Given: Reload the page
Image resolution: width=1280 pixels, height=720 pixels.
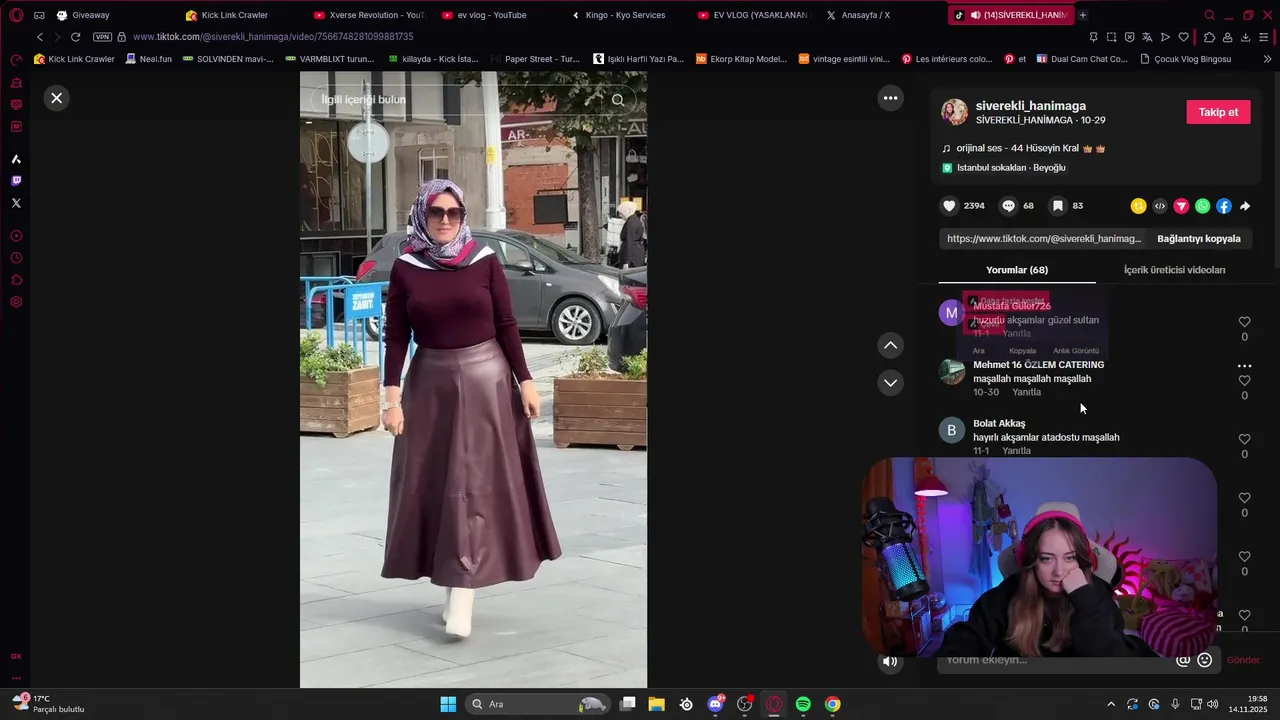Looking at the screenshot, I should click(x=75, y=37).
